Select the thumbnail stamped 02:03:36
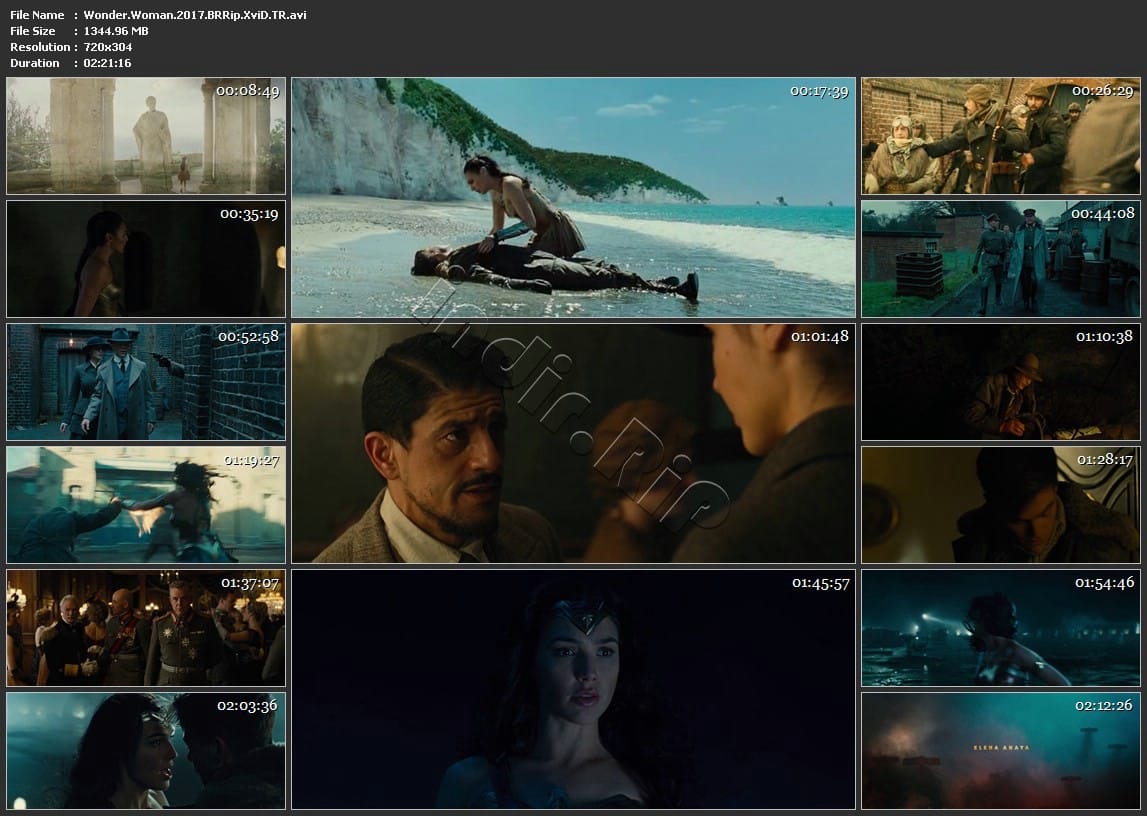This screenshot has width=1147, height=816. click(146, 751)
